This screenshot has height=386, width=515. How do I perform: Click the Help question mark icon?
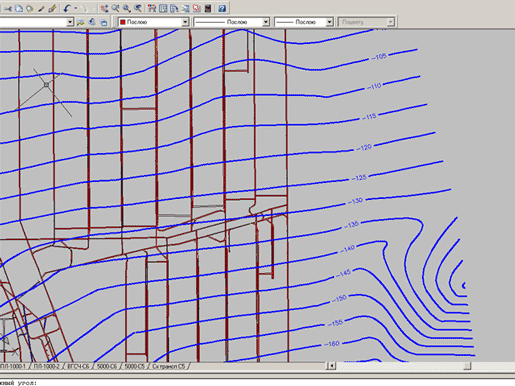coord(222,8)
